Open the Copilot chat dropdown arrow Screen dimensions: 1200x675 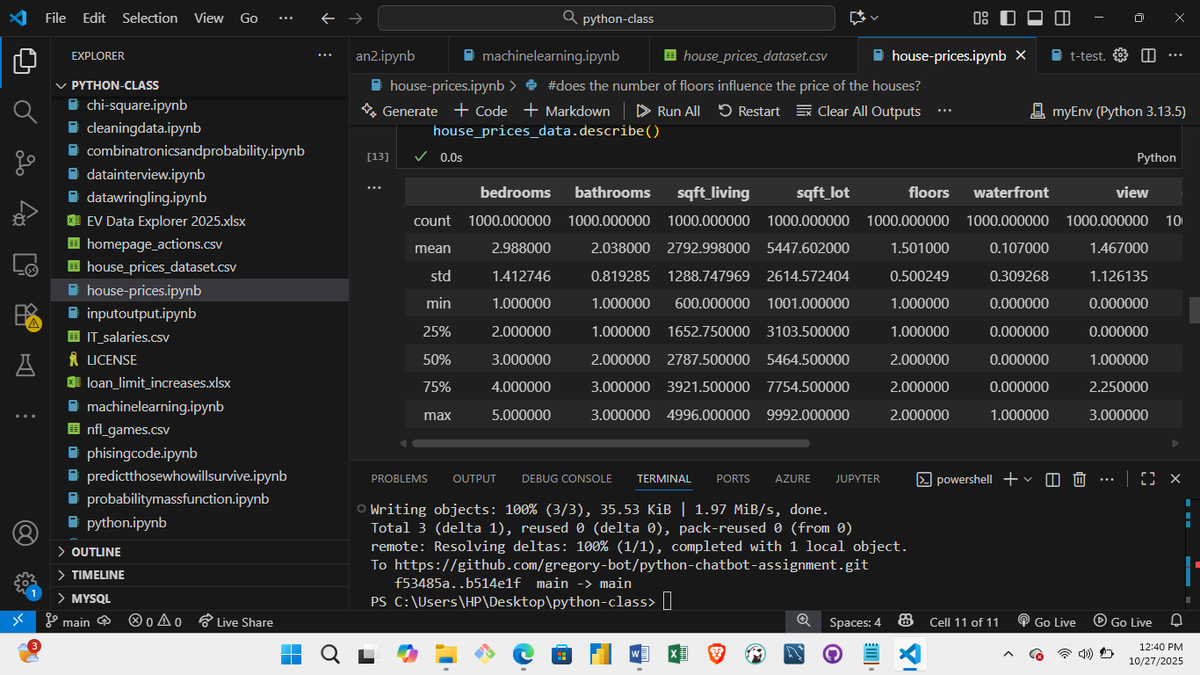coord(875,18)
